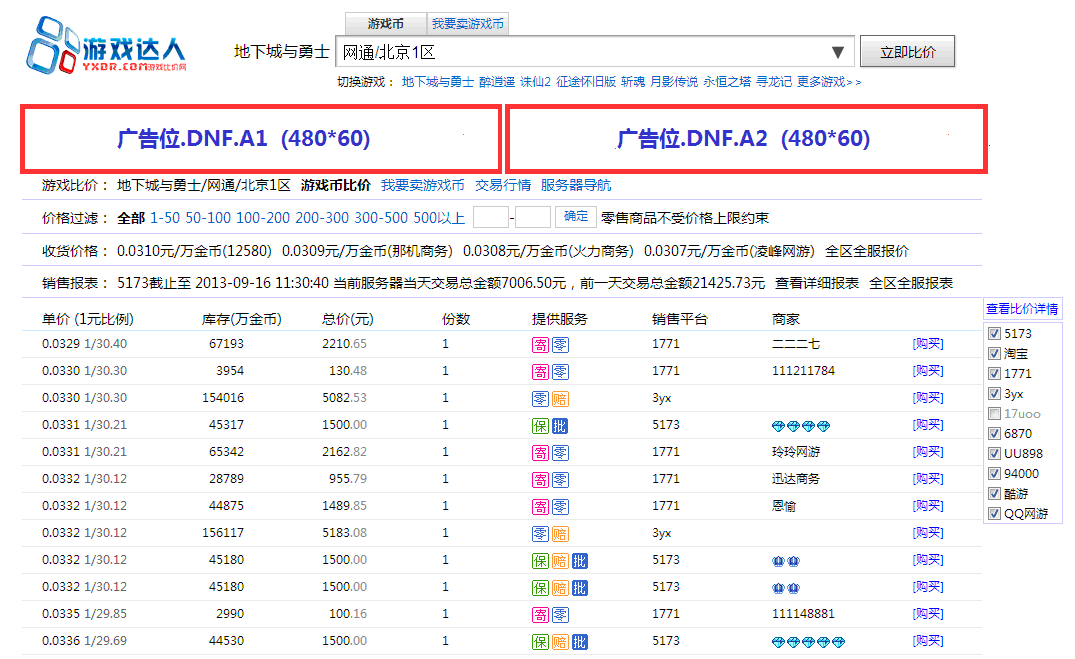Open the 游戏达人 logo homepage
1075x659 pixels.
coord(106,46)
